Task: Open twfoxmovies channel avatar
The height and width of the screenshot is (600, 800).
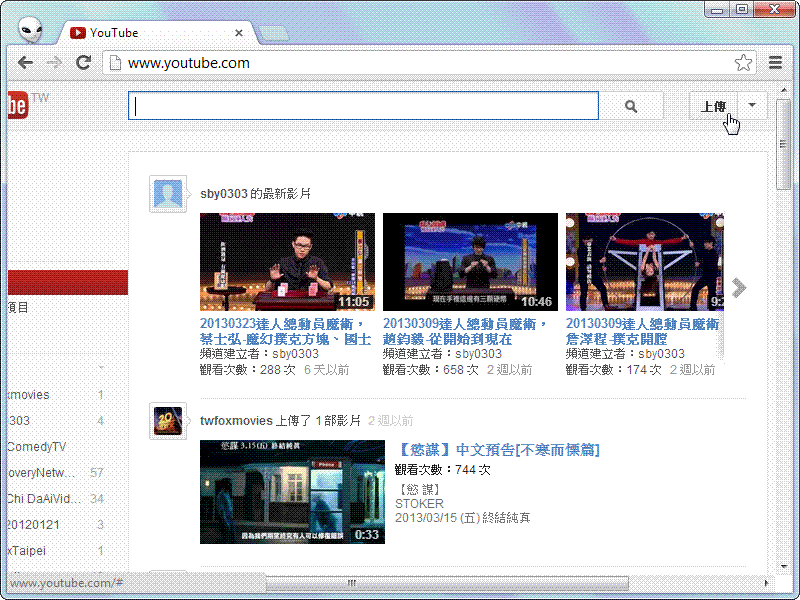Action: click(168, 421)
